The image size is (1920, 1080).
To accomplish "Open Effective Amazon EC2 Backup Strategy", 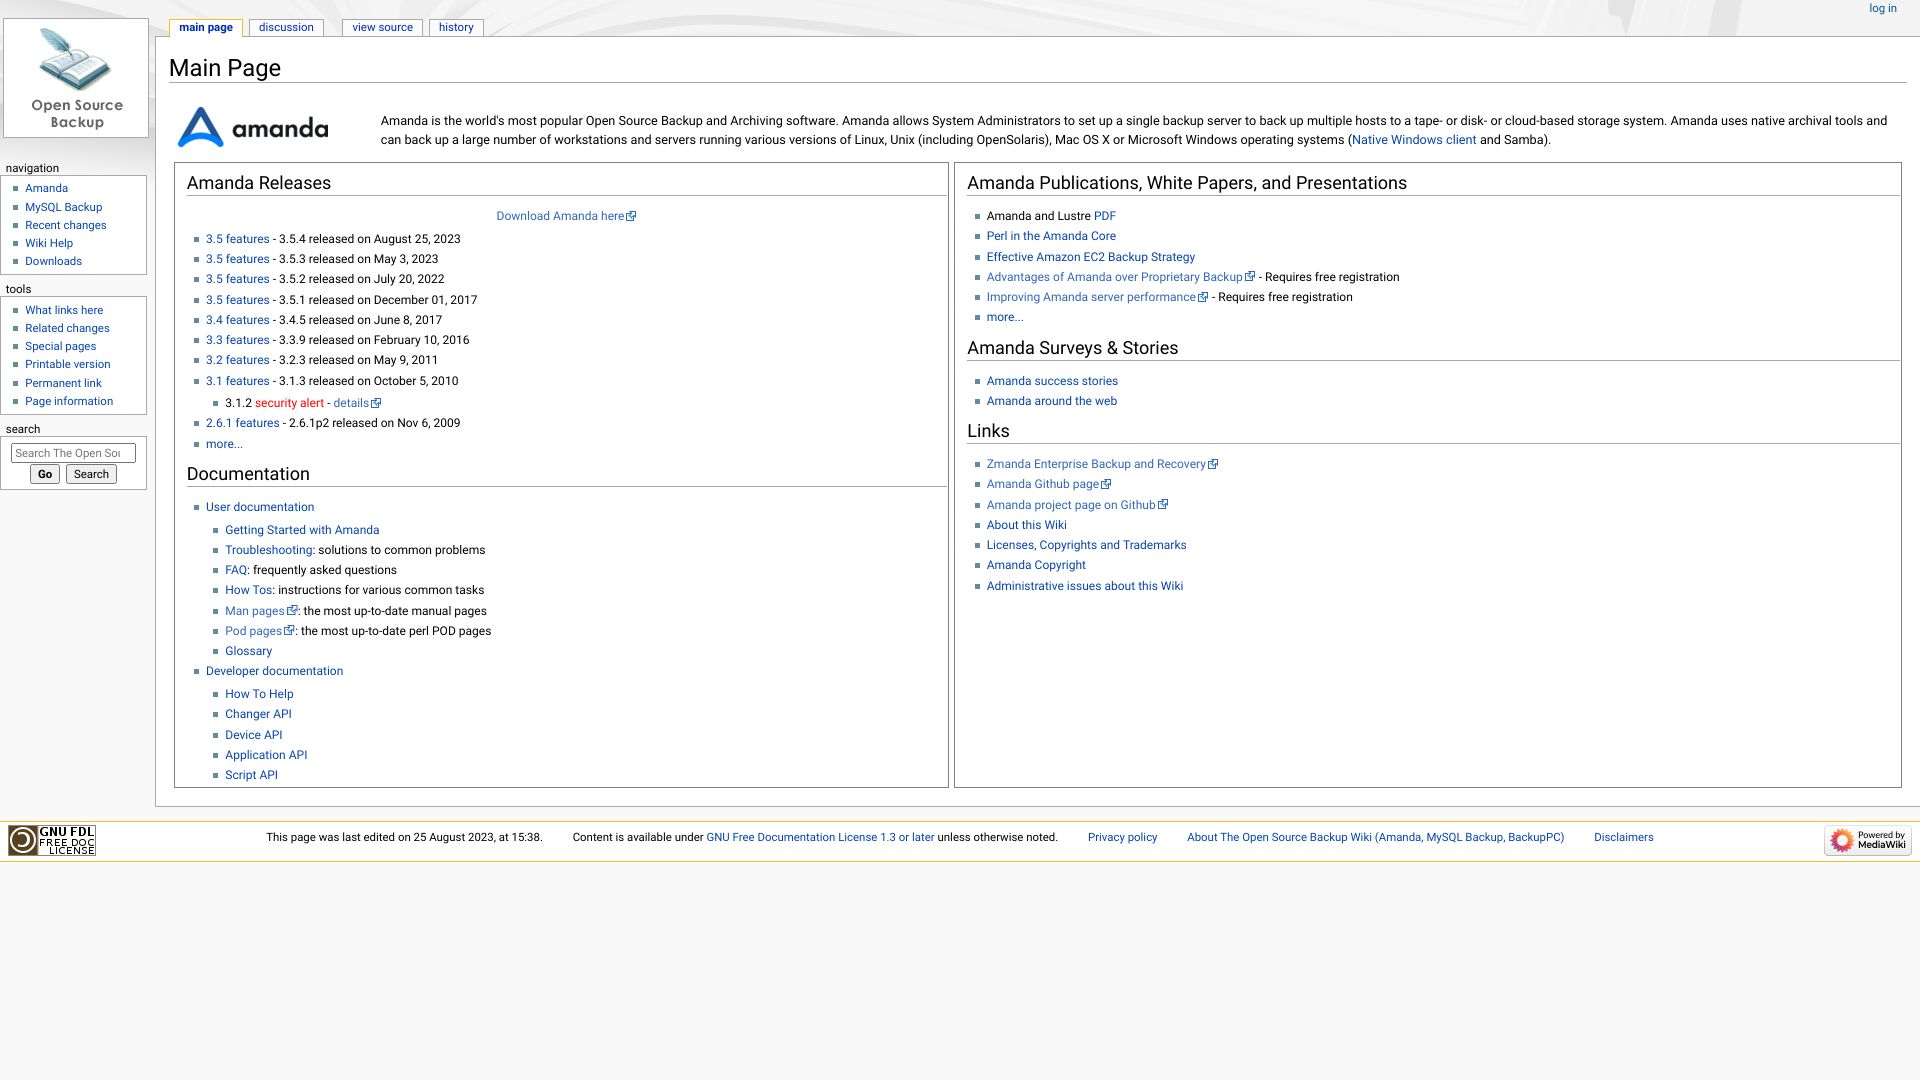I will [1090, 258].
